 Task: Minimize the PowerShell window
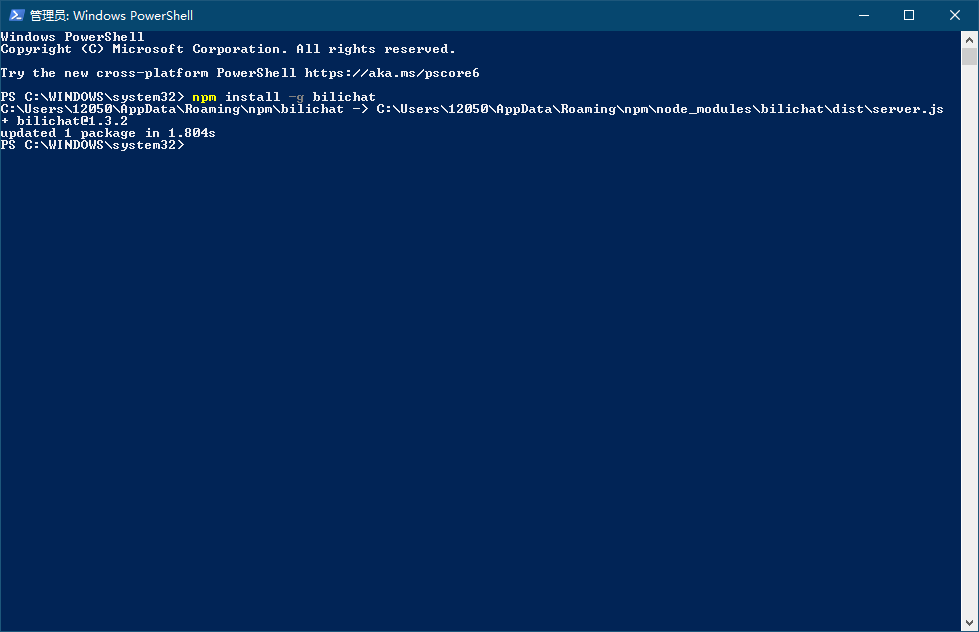pos(863,15)
